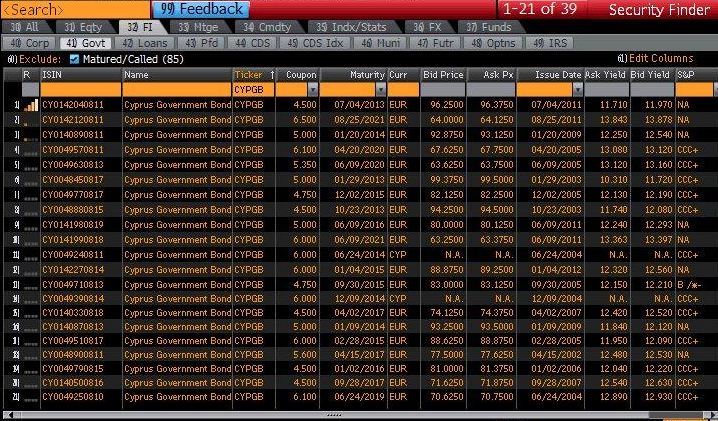The image size is (718, 421).
Task: Sort by the Ask Yield column header
Action: [606, 75]
